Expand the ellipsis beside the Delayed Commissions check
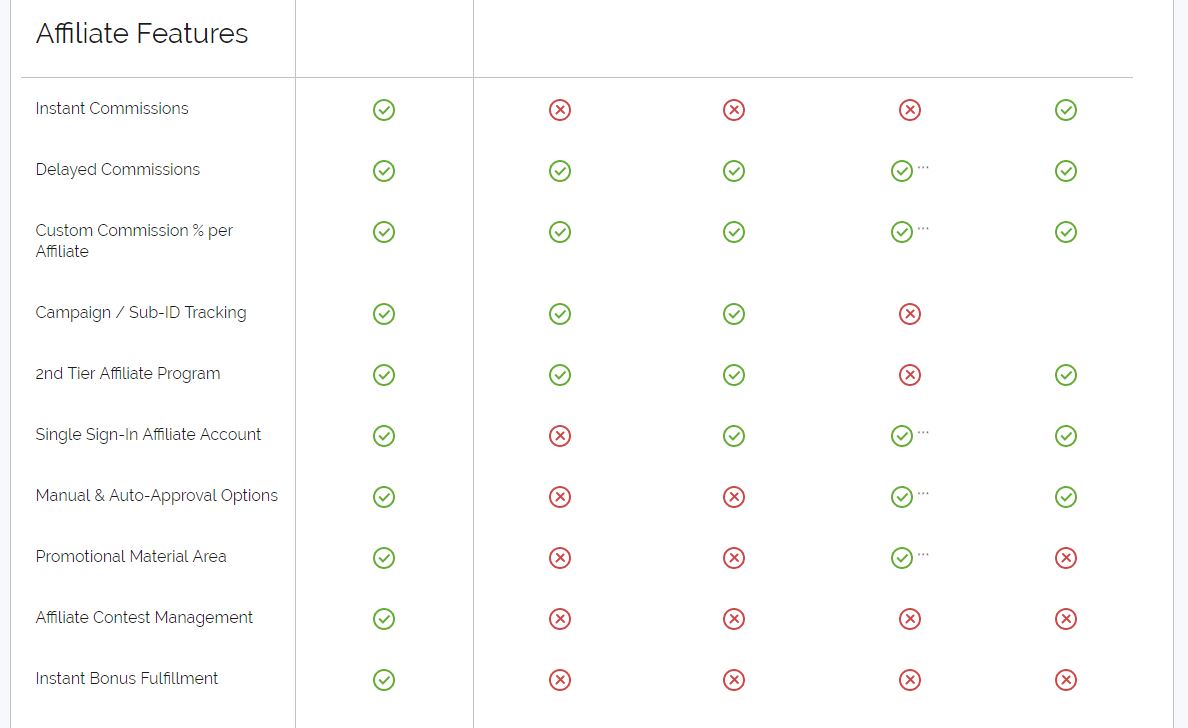 923,167
